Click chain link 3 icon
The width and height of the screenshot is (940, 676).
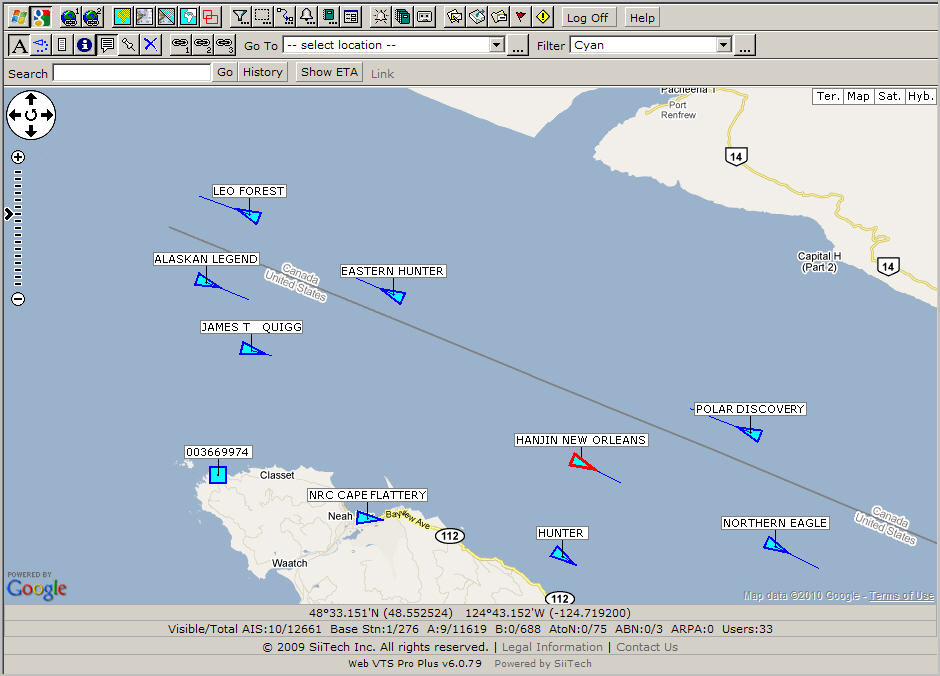225,45
